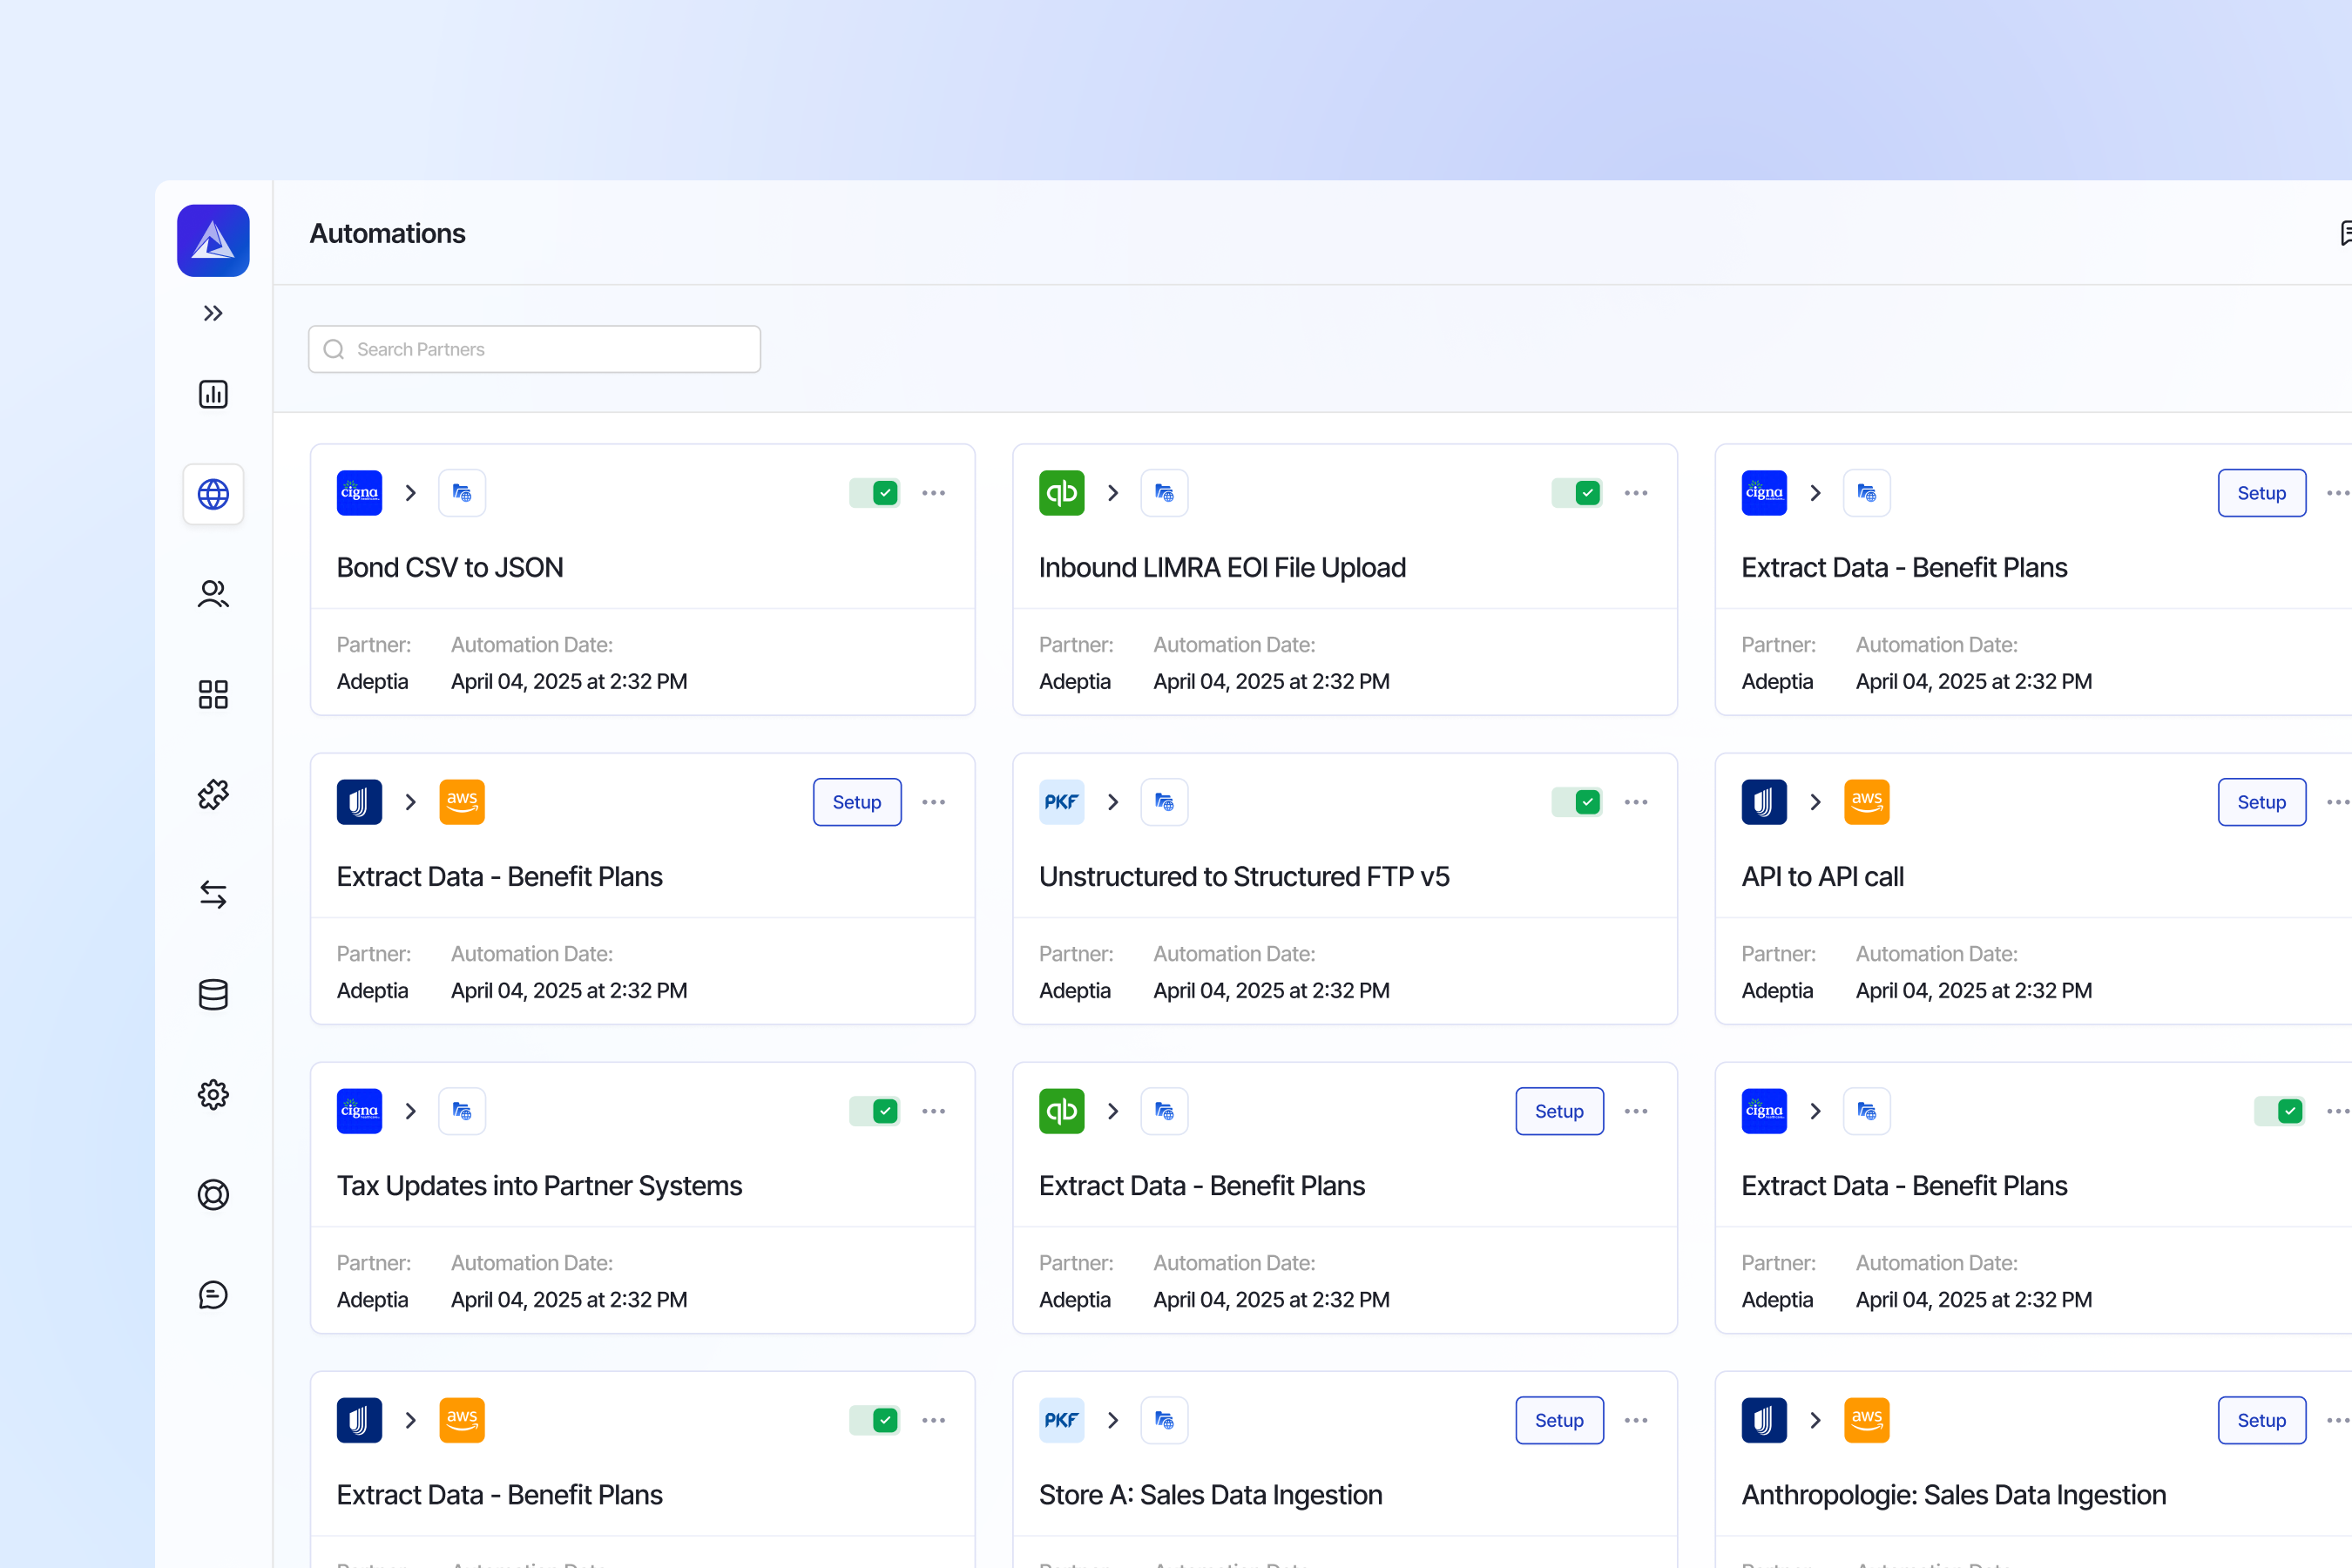Toggle off Bond CSV to JSON automation
The image size is (2352, 1568).
[874, 493]
